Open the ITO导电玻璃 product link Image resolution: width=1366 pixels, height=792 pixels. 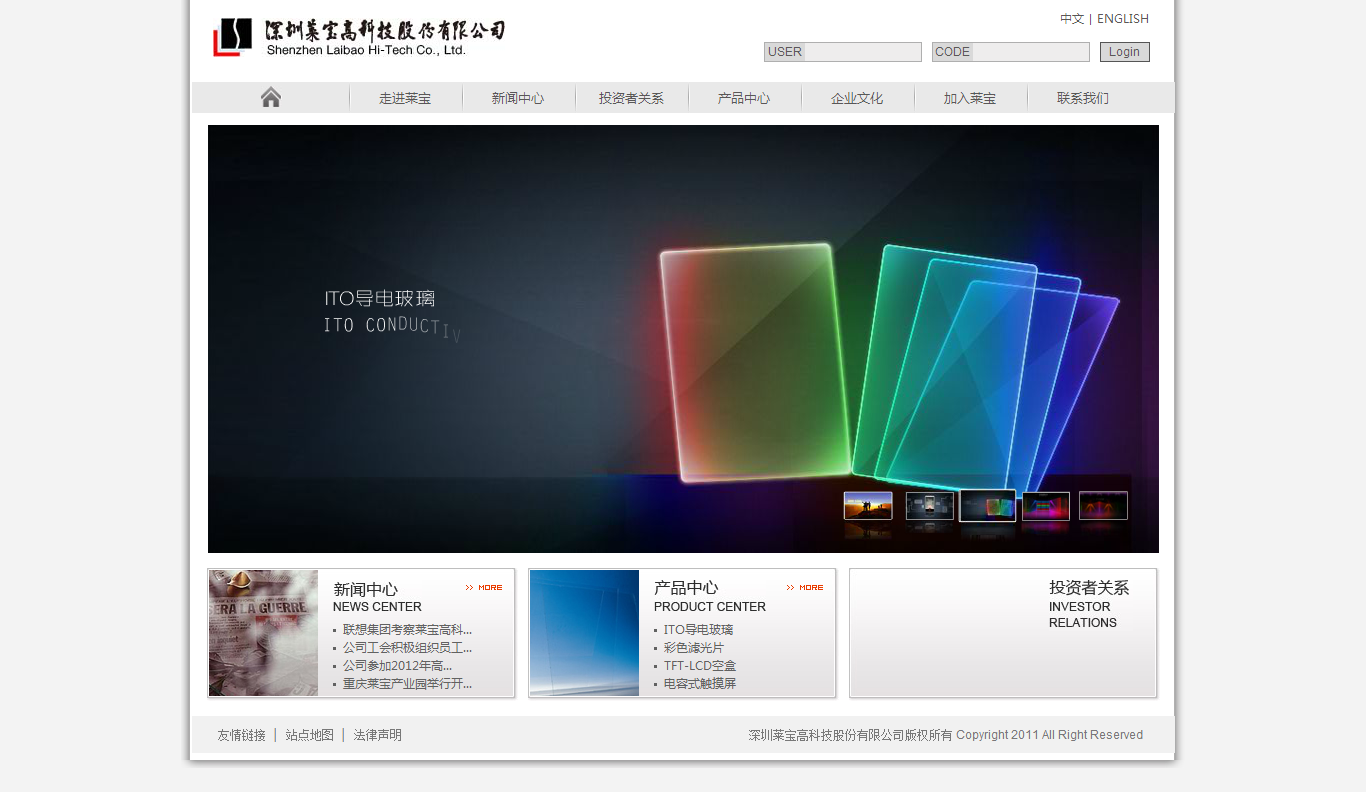click(698, 630)
